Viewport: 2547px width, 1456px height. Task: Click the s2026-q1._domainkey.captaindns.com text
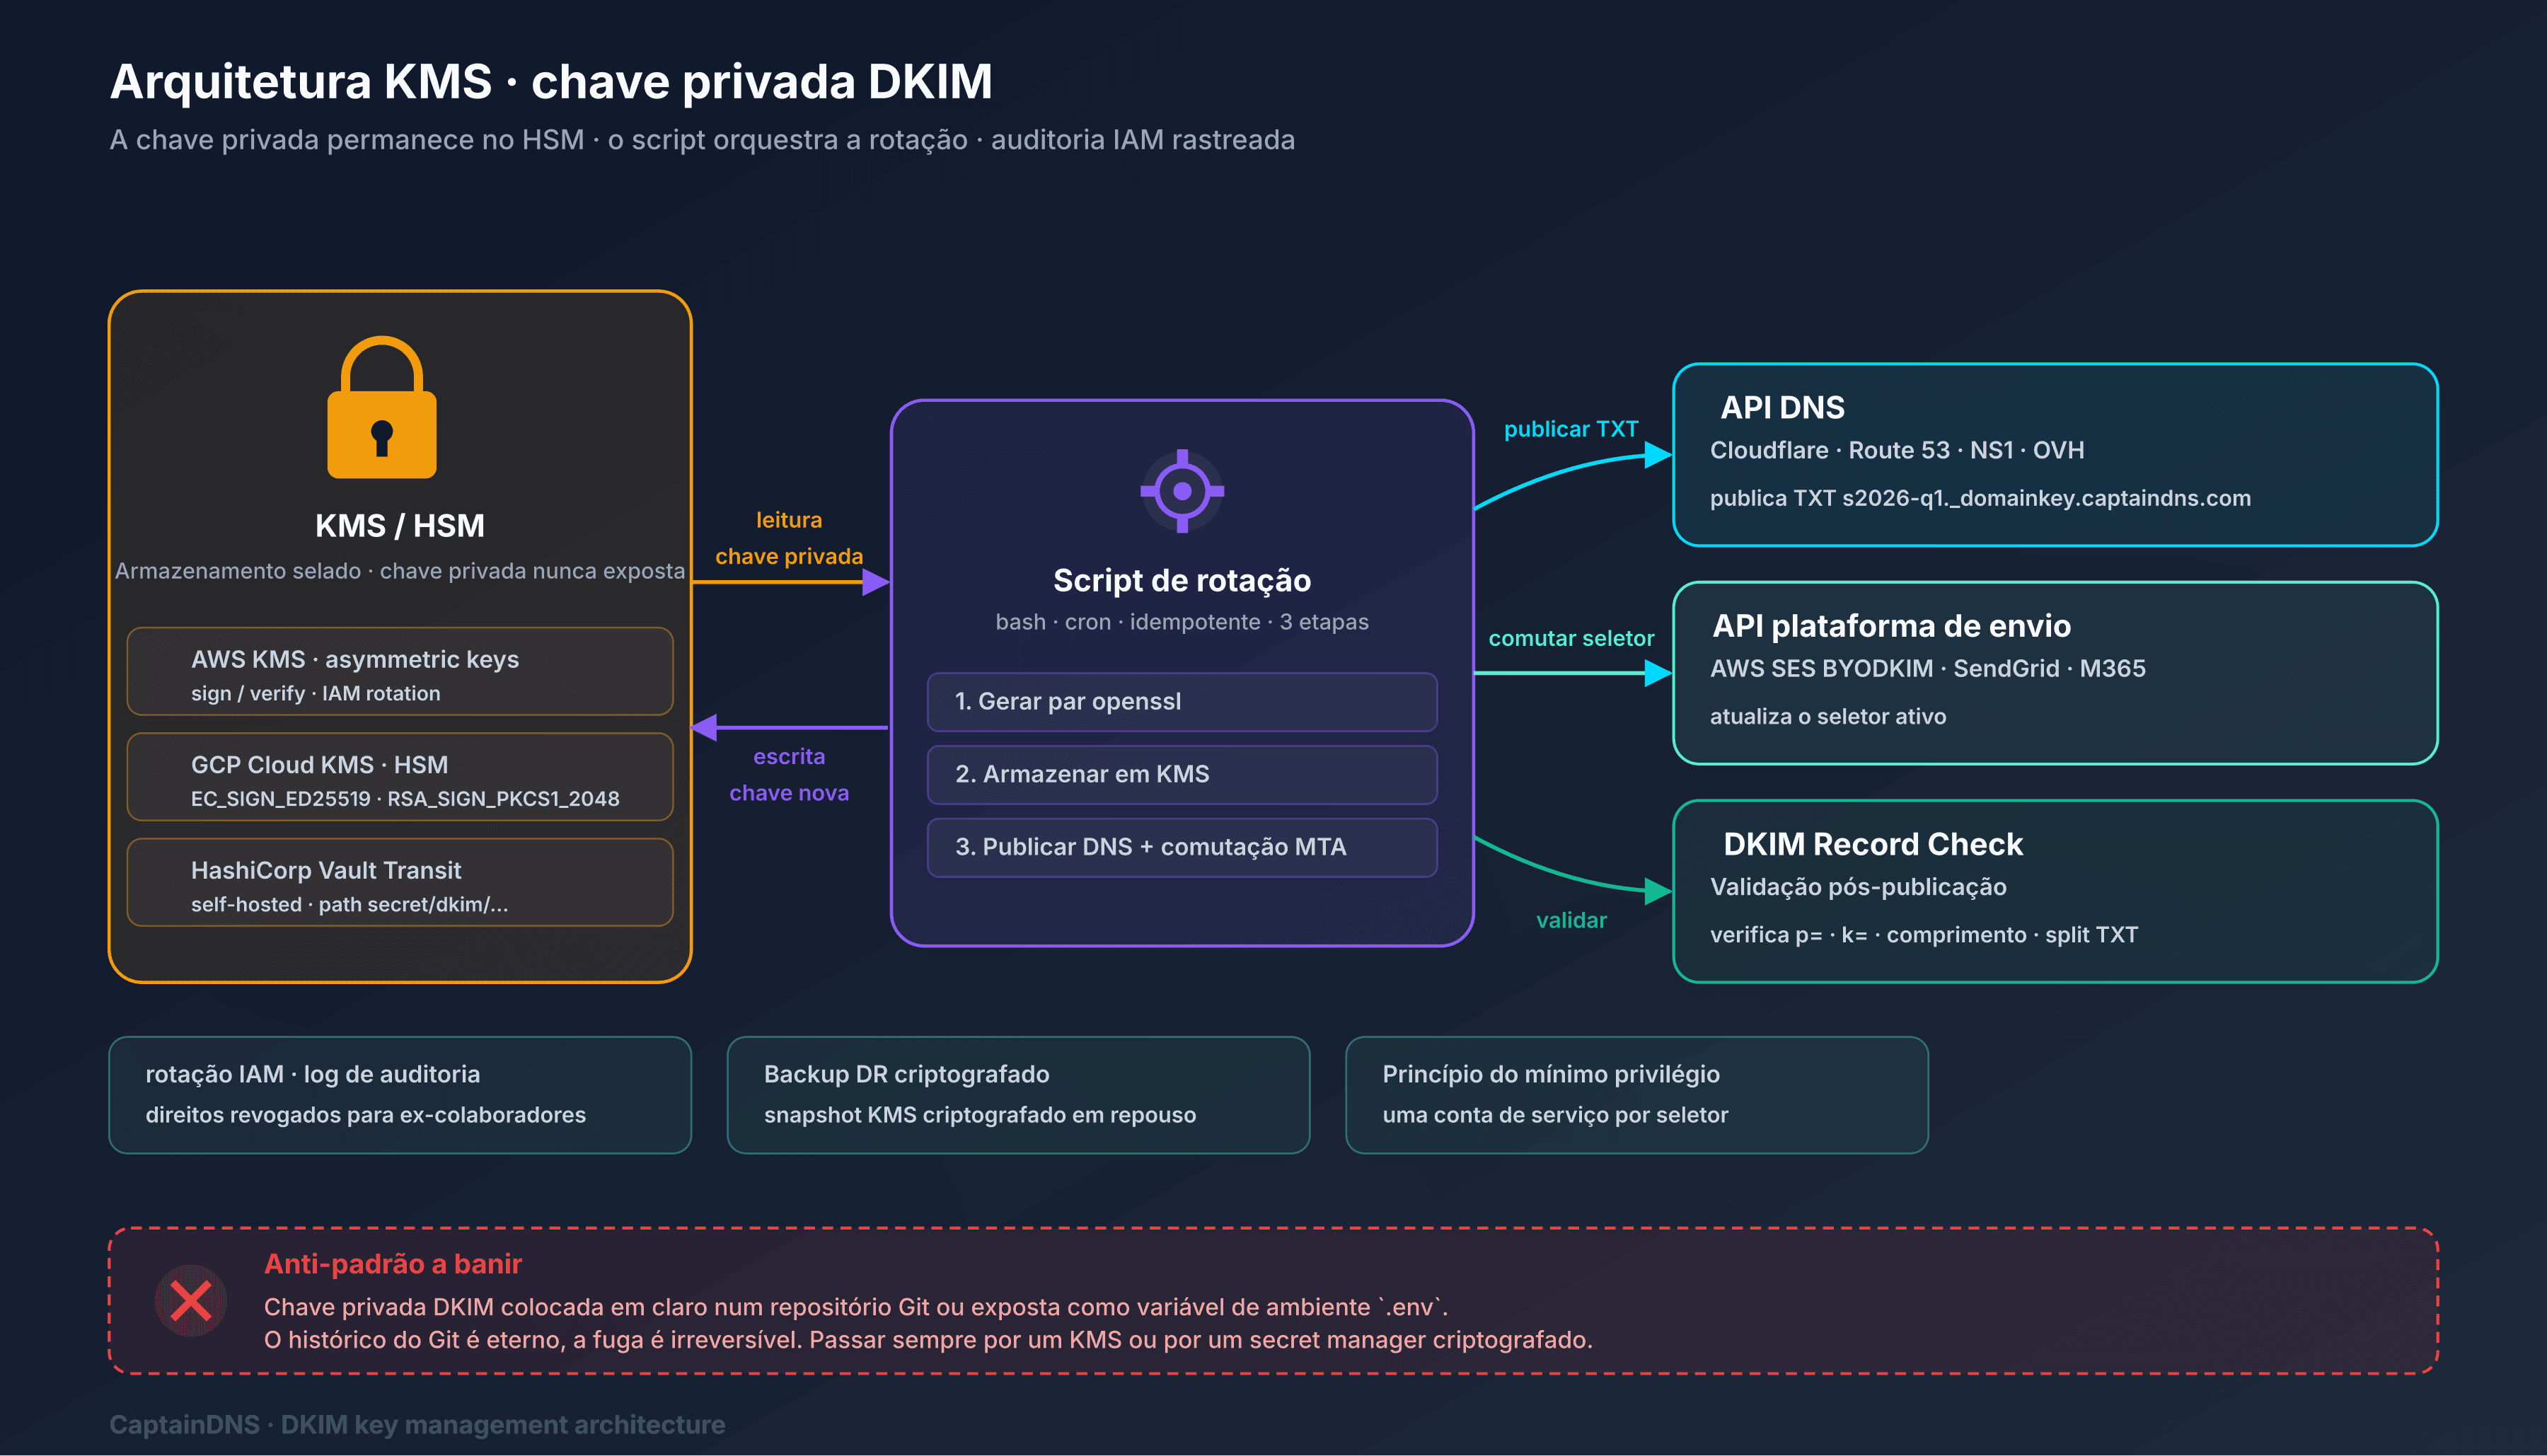coord(2046,498)
